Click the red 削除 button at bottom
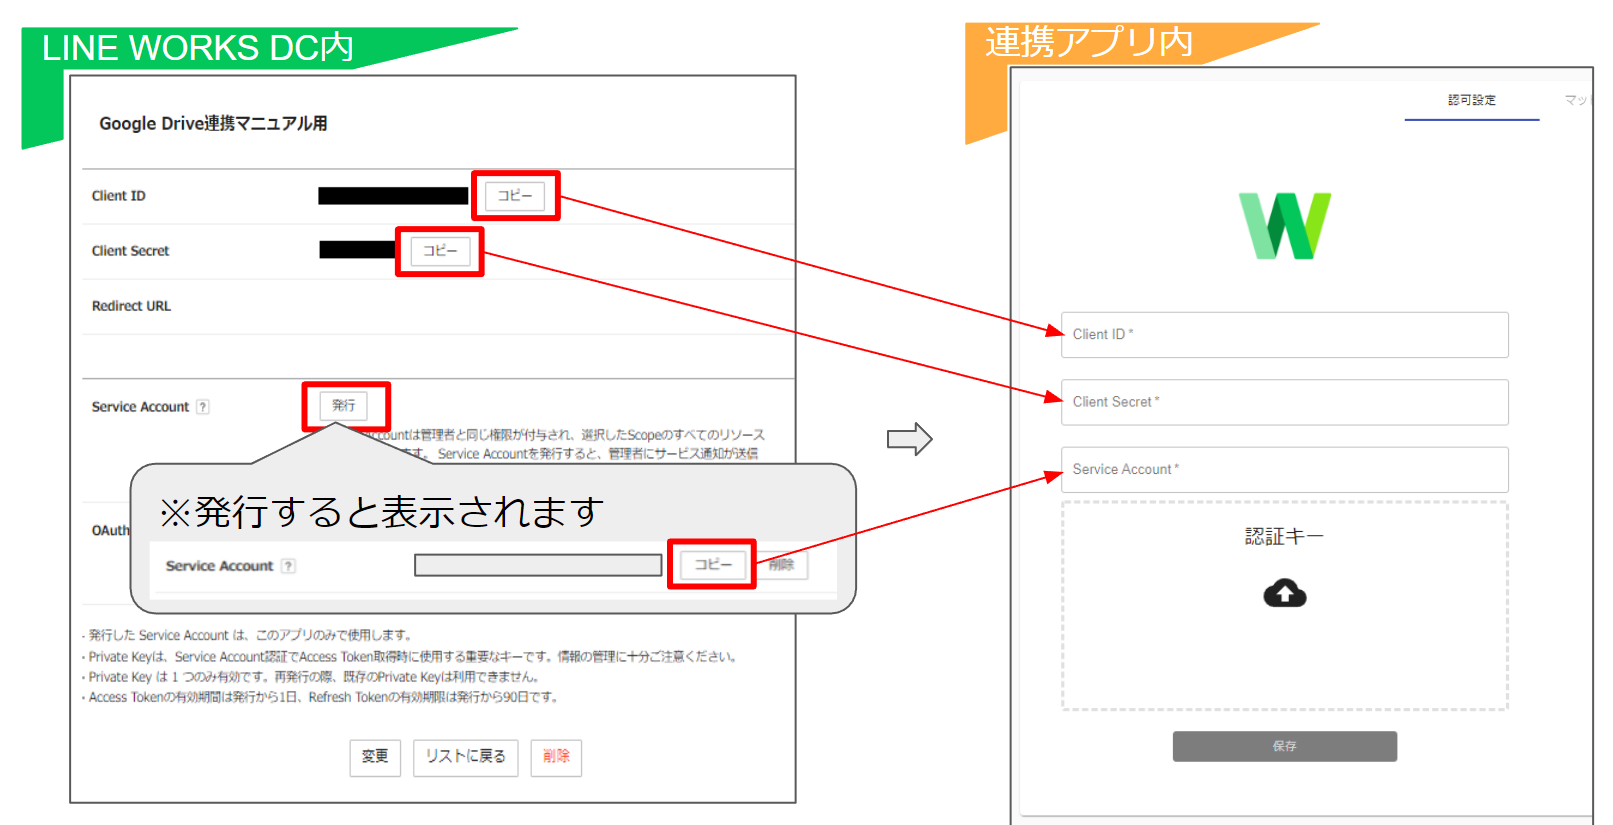This screenshot has height=825, width=1613. coord(556,757)
